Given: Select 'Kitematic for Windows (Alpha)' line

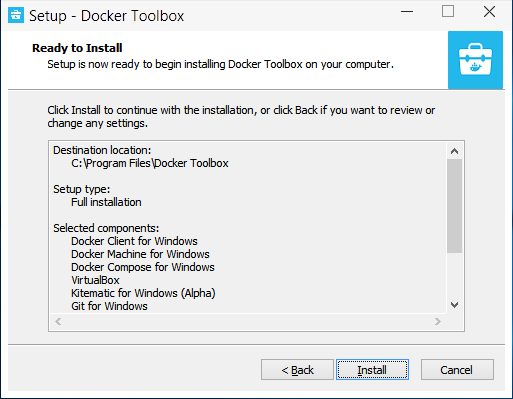Looking at the screenshot, I should (x=143, y=293).
